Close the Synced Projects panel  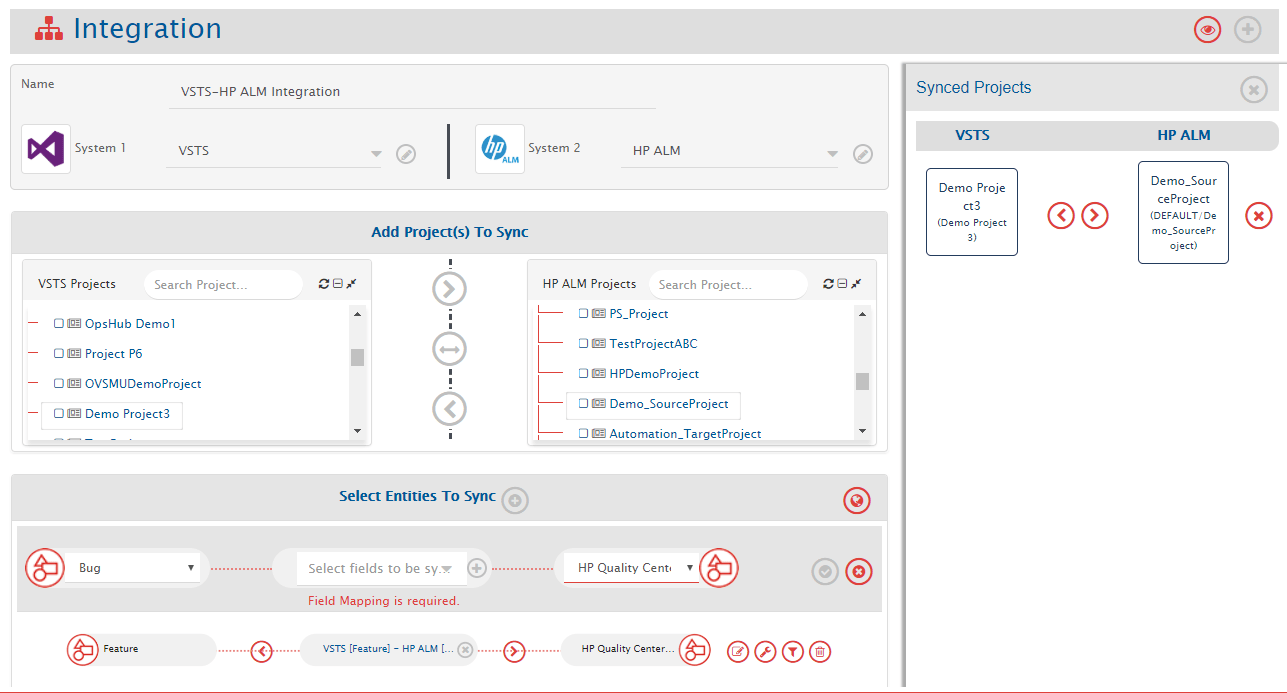pyautogui.click(x=1253, y=90)
